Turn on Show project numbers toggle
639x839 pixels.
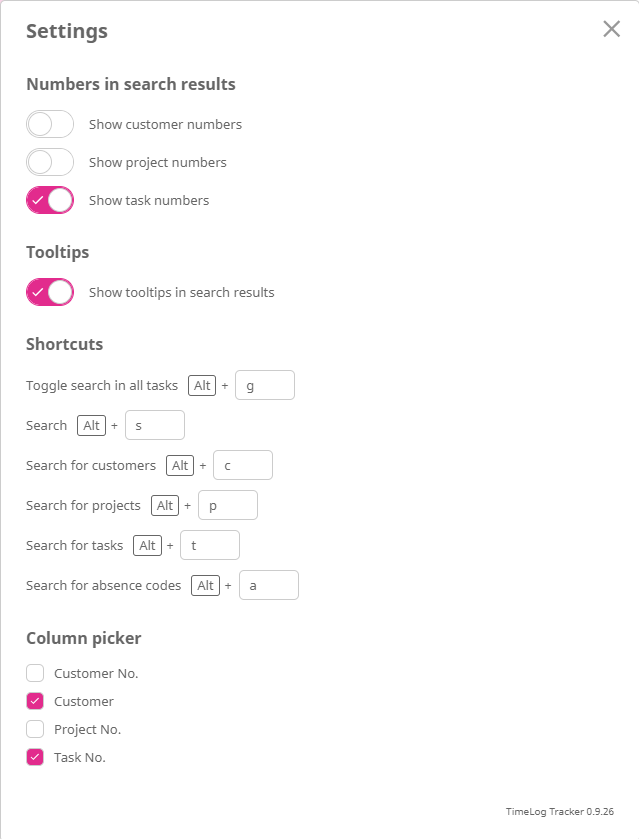(50, 162)
